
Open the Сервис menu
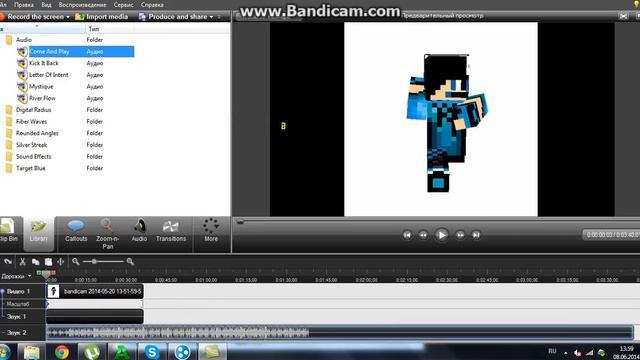pyautogui.click(x=123, y=5)
